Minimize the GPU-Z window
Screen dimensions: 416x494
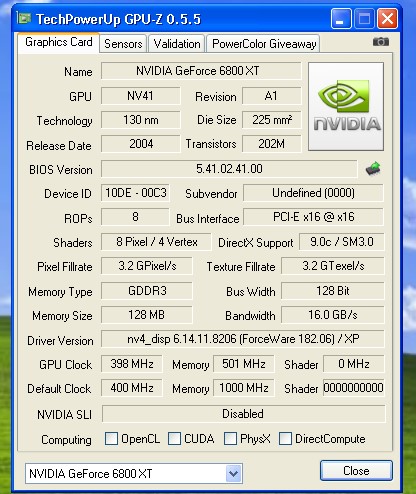pyautogui.click(x=341, y=19)
